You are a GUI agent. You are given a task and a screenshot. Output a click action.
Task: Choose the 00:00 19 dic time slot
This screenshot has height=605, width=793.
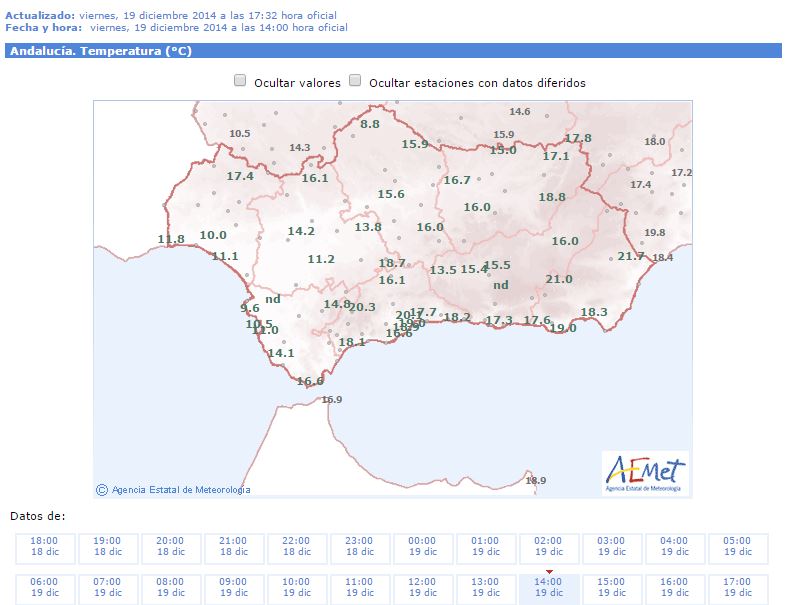point(422,546)
